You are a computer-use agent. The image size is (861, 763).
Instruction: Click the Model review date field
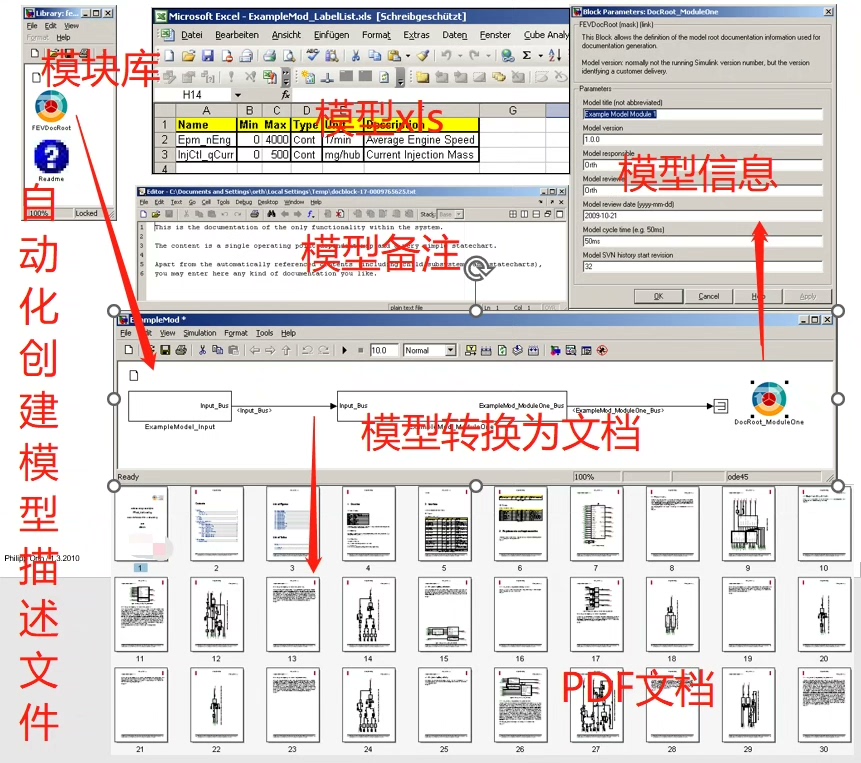point(702,216)
